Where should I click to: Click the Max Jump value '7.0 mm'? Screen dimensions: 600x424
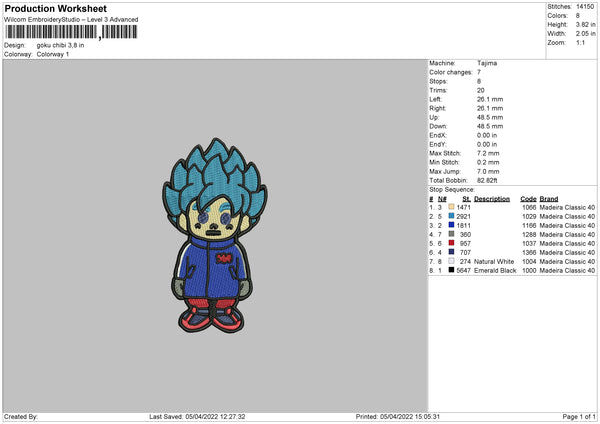pos(488,171)
